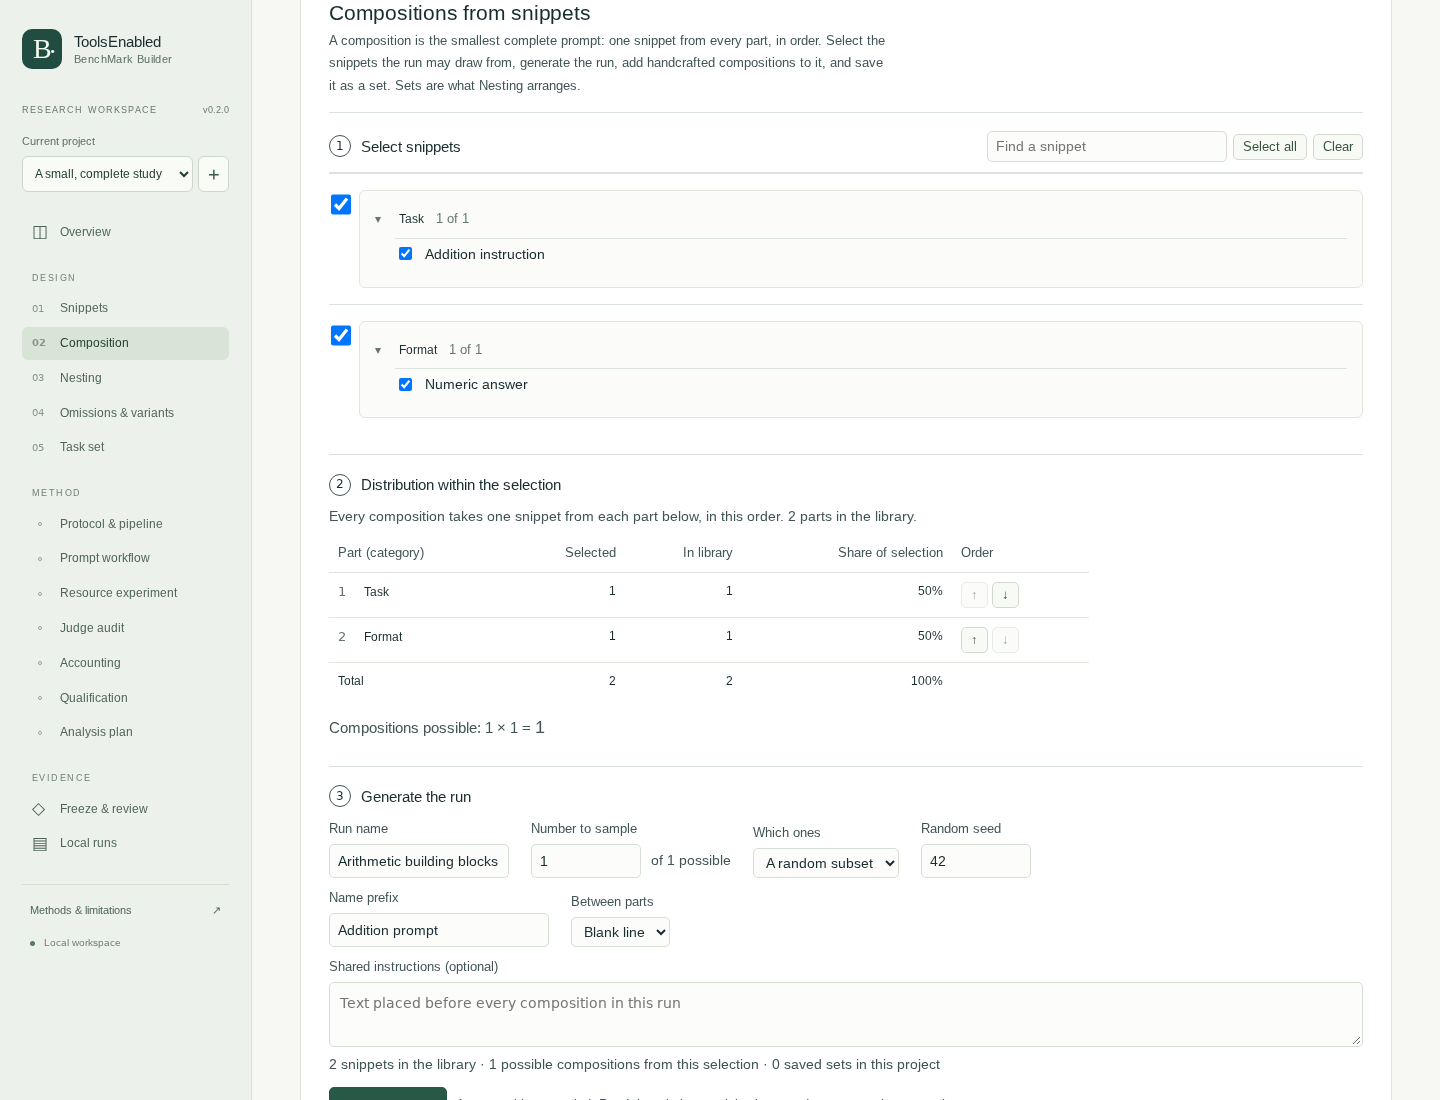
Task: Open the Composition page
Action: coord(125,343)
